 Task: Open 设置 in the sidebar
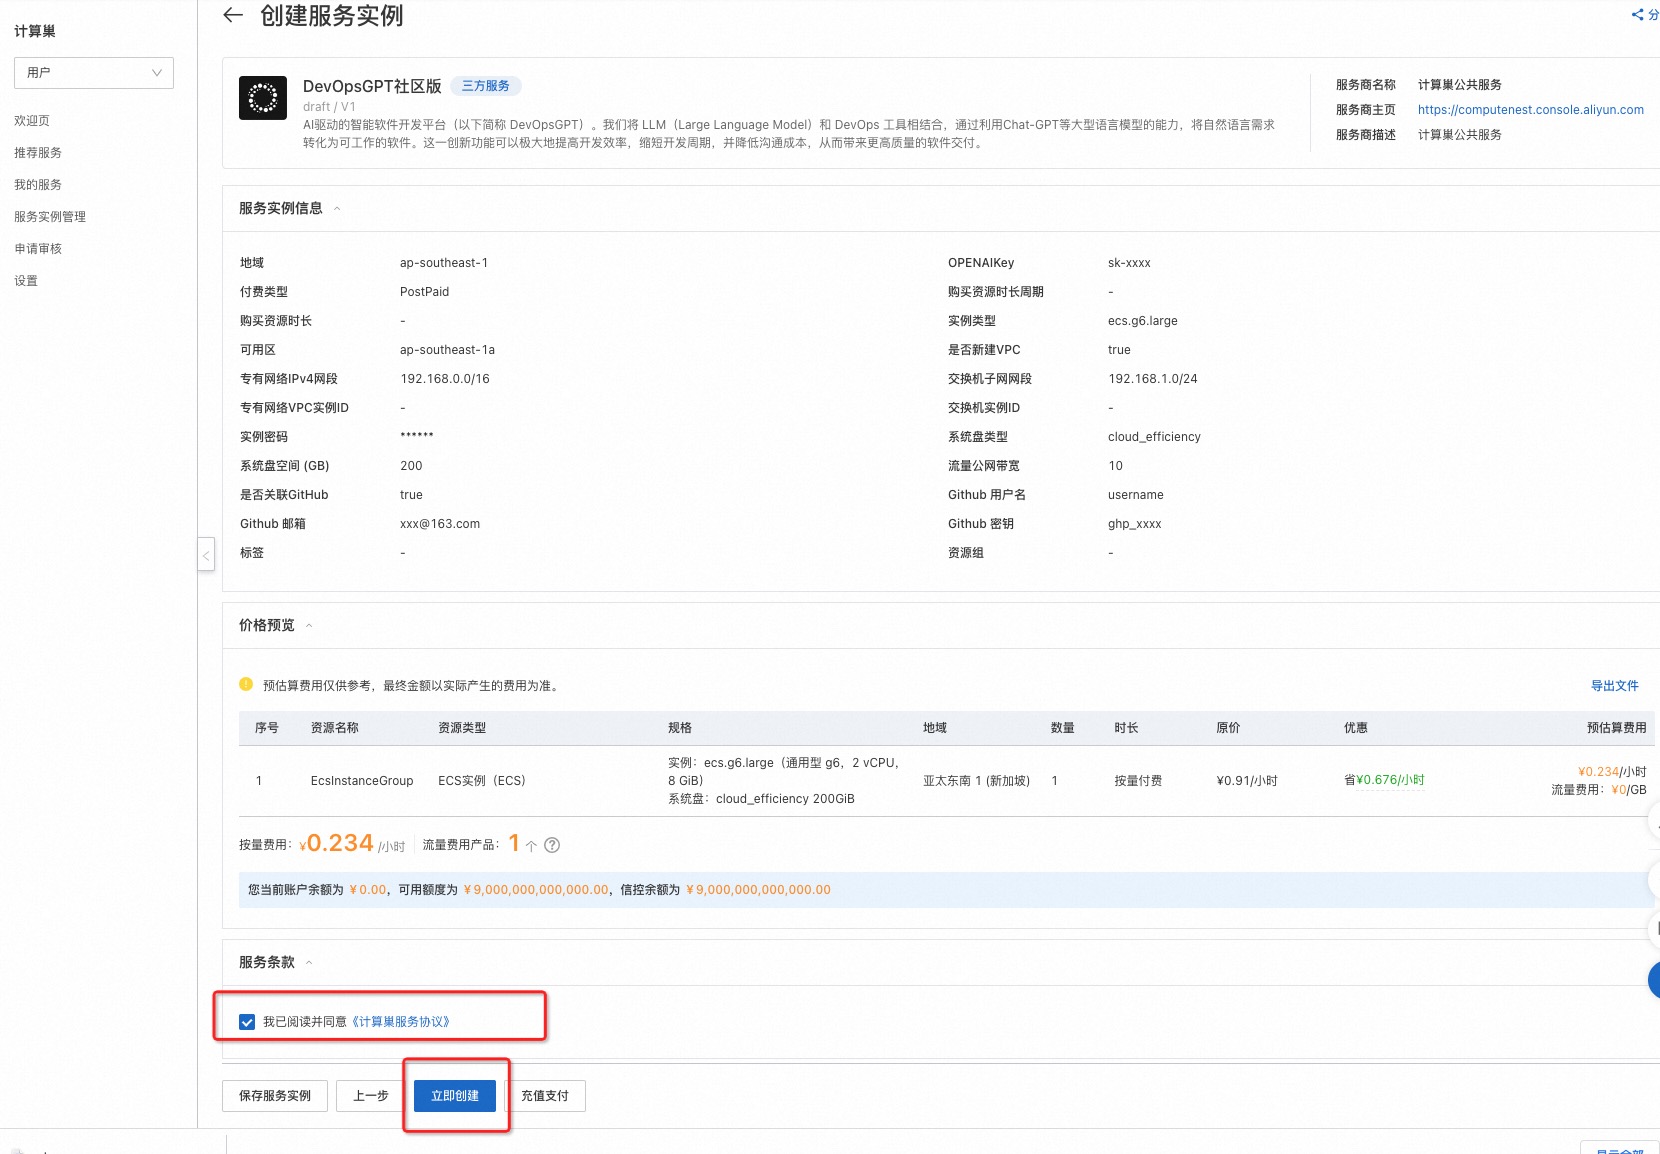[26, 281]
